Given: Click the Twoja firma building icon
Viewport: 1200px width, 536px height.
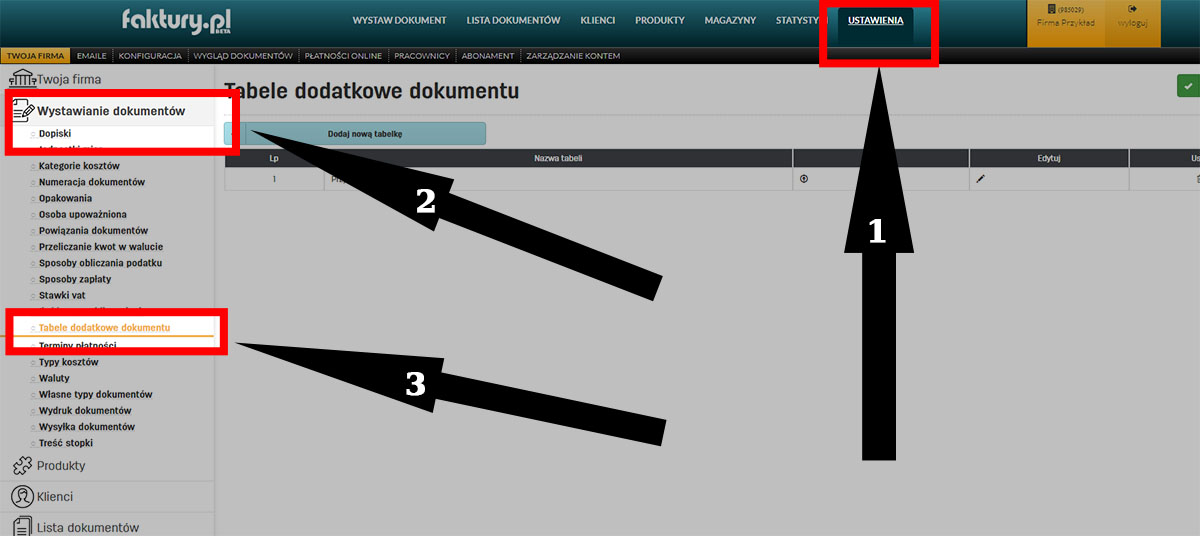Looking at the screenshot, I should (x=22, y=78).
